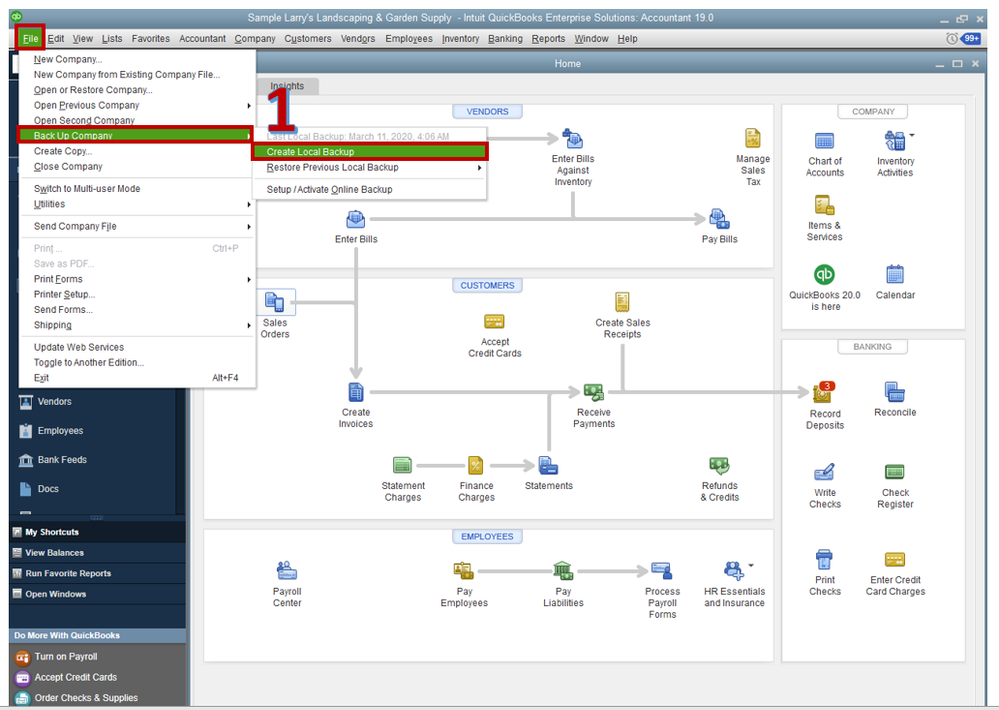Image resolution: width=999 pixels, height=710 pixels.
Task: Select Switch to Multi-user Mode
Action: (137, 189)
